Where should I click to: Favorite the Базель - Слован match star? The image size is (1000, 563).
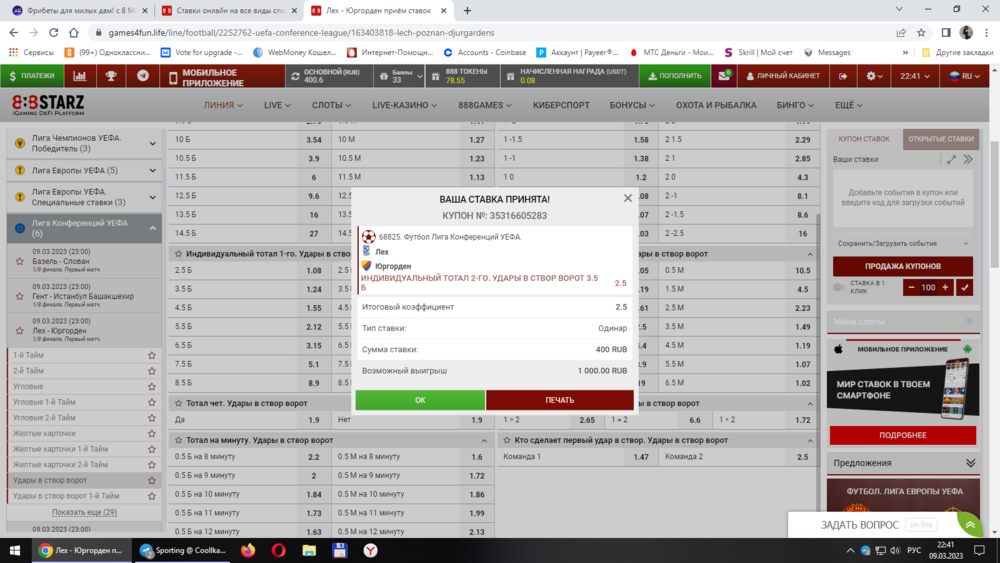[20, 261]
